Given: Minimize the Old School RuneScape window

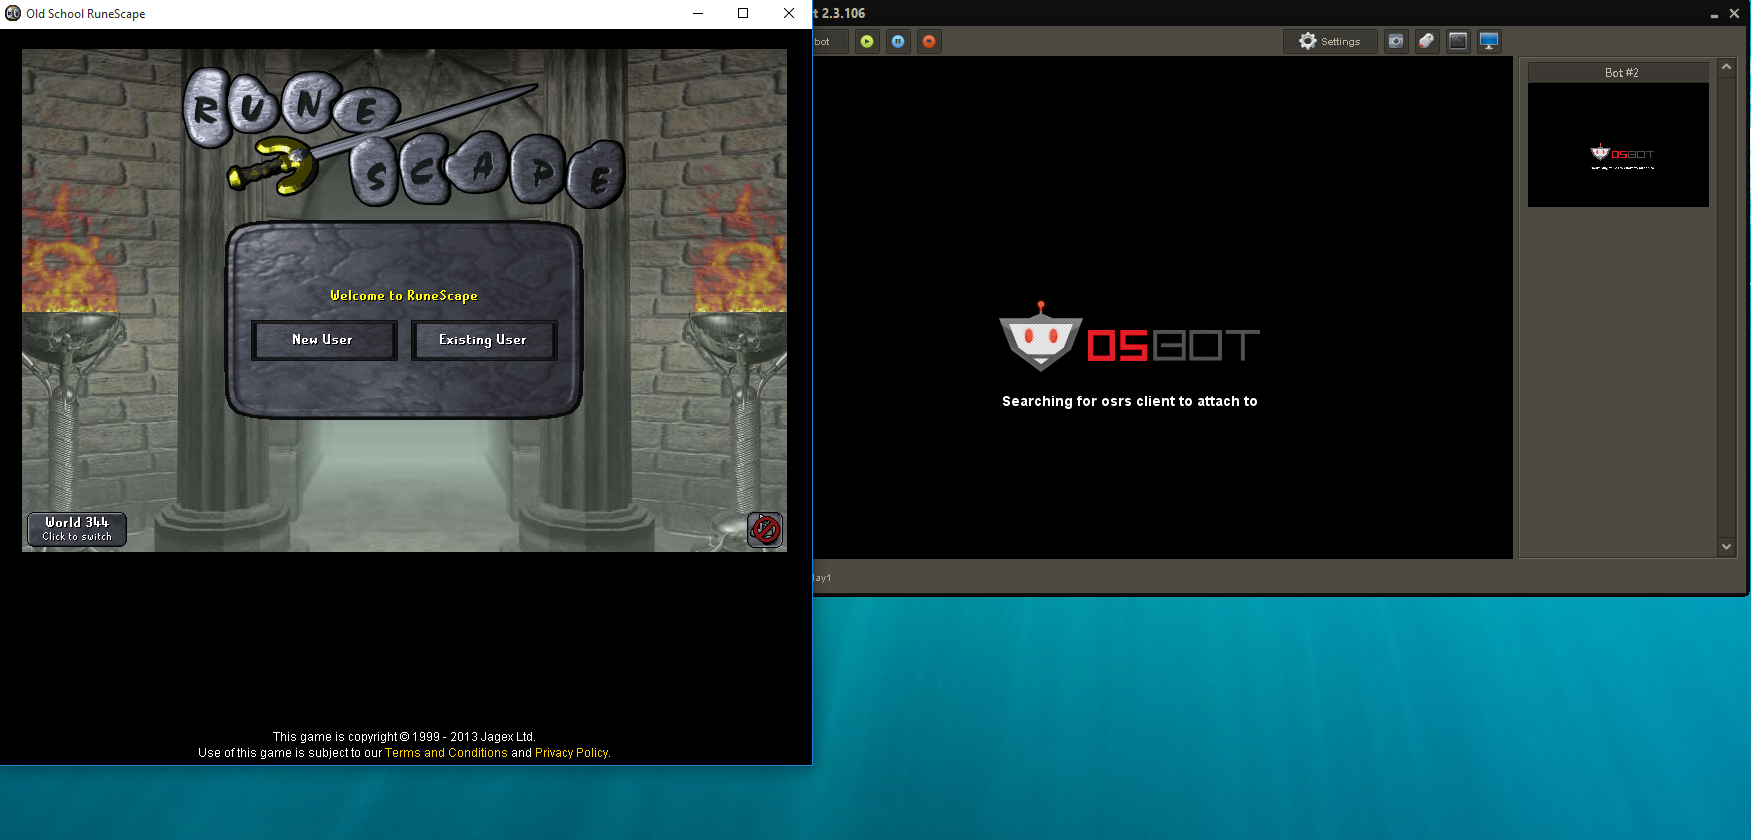Looking at the screenshot, I should point(698,13).
